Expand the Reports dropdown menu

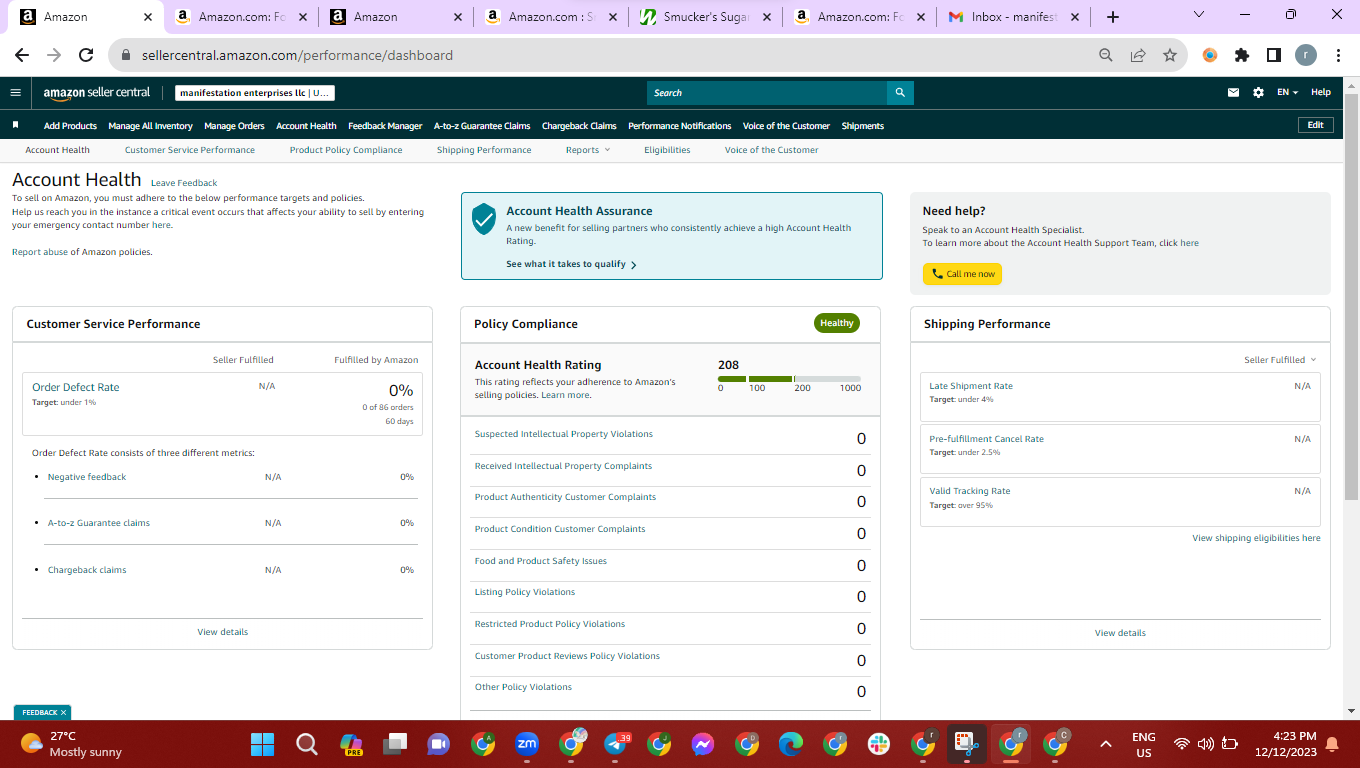coord(587,150)
